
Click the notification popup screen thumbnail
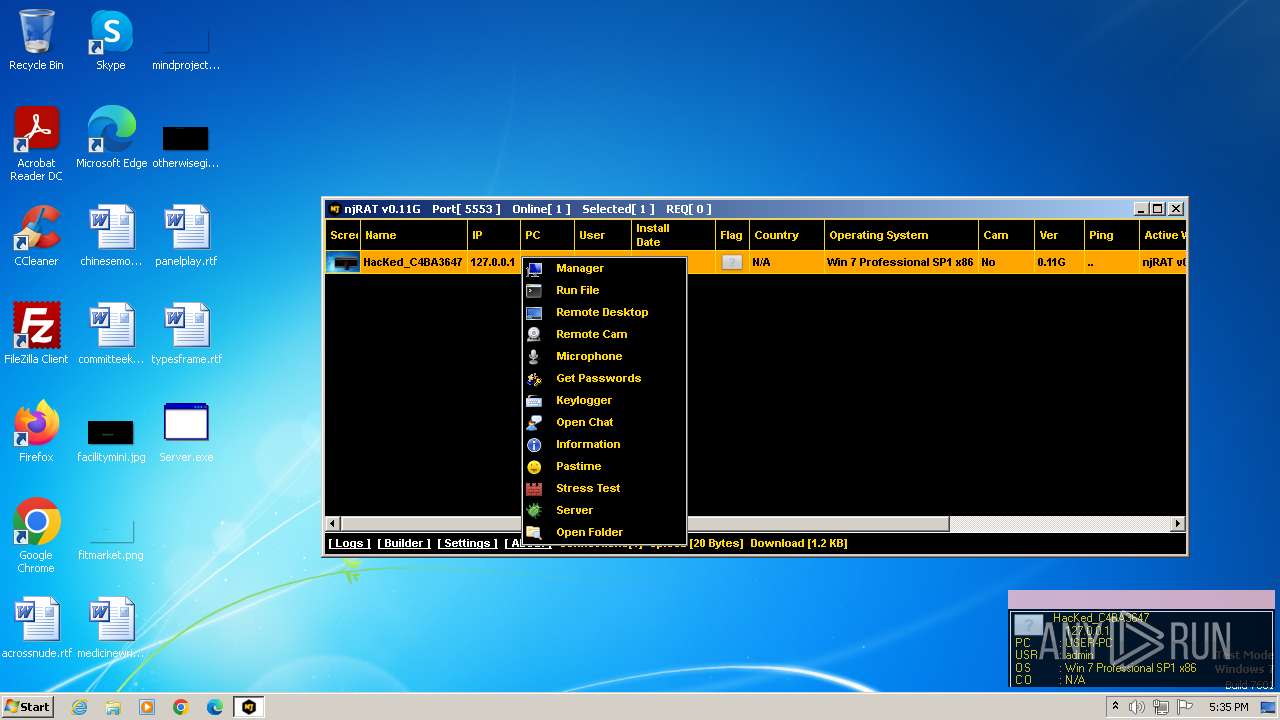tap(1028, 626)
